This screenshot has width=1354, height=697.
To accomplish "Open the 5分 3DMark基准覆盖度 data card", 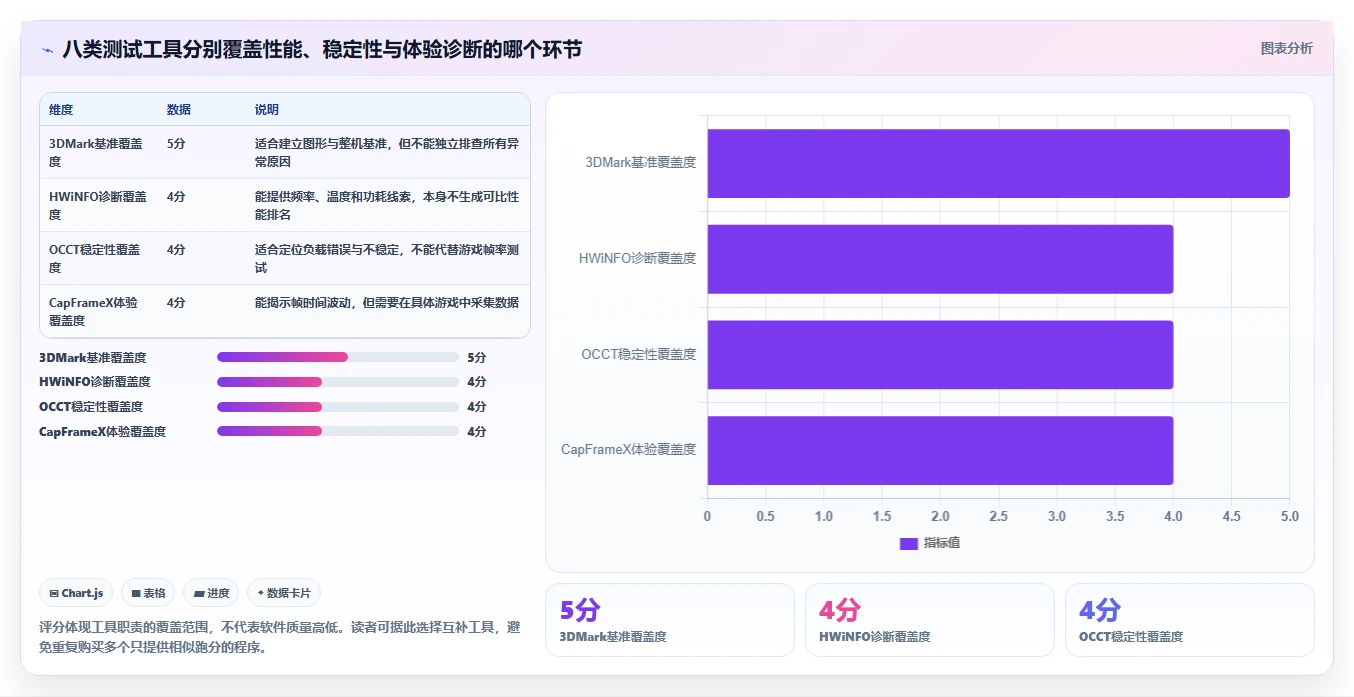I will (x=670, y=620).
